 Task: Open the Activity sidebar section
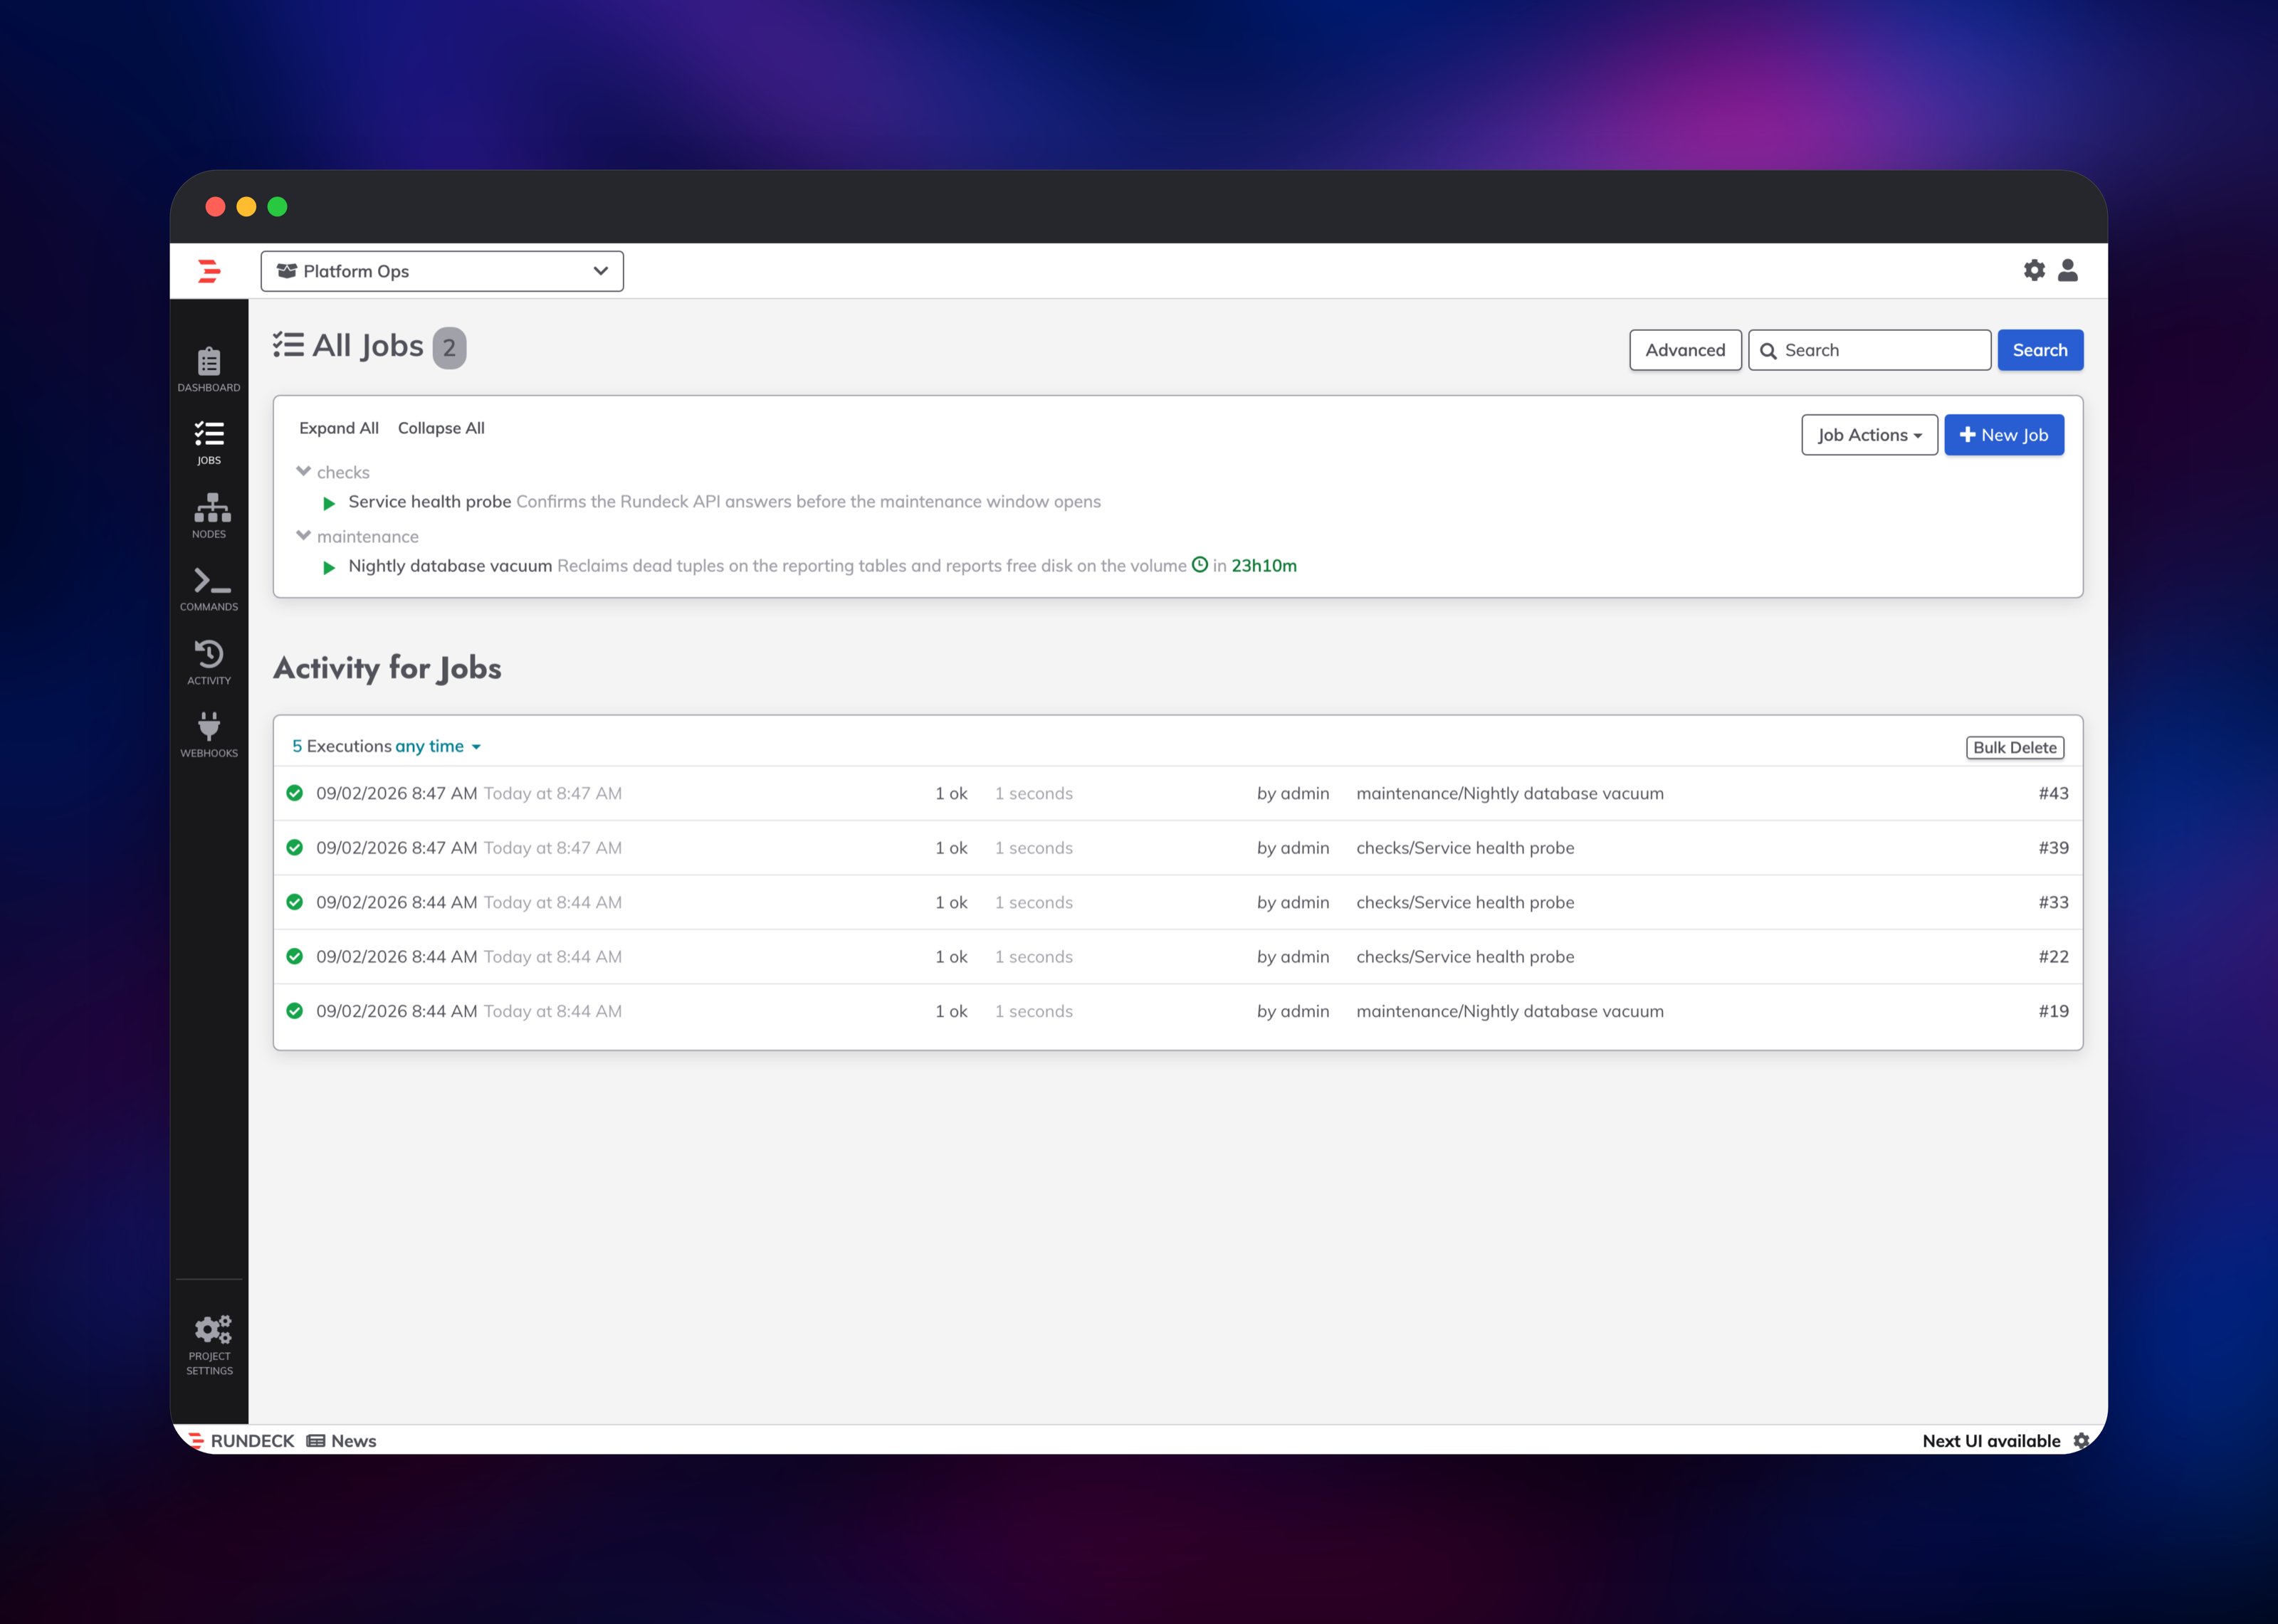(209, 663)
